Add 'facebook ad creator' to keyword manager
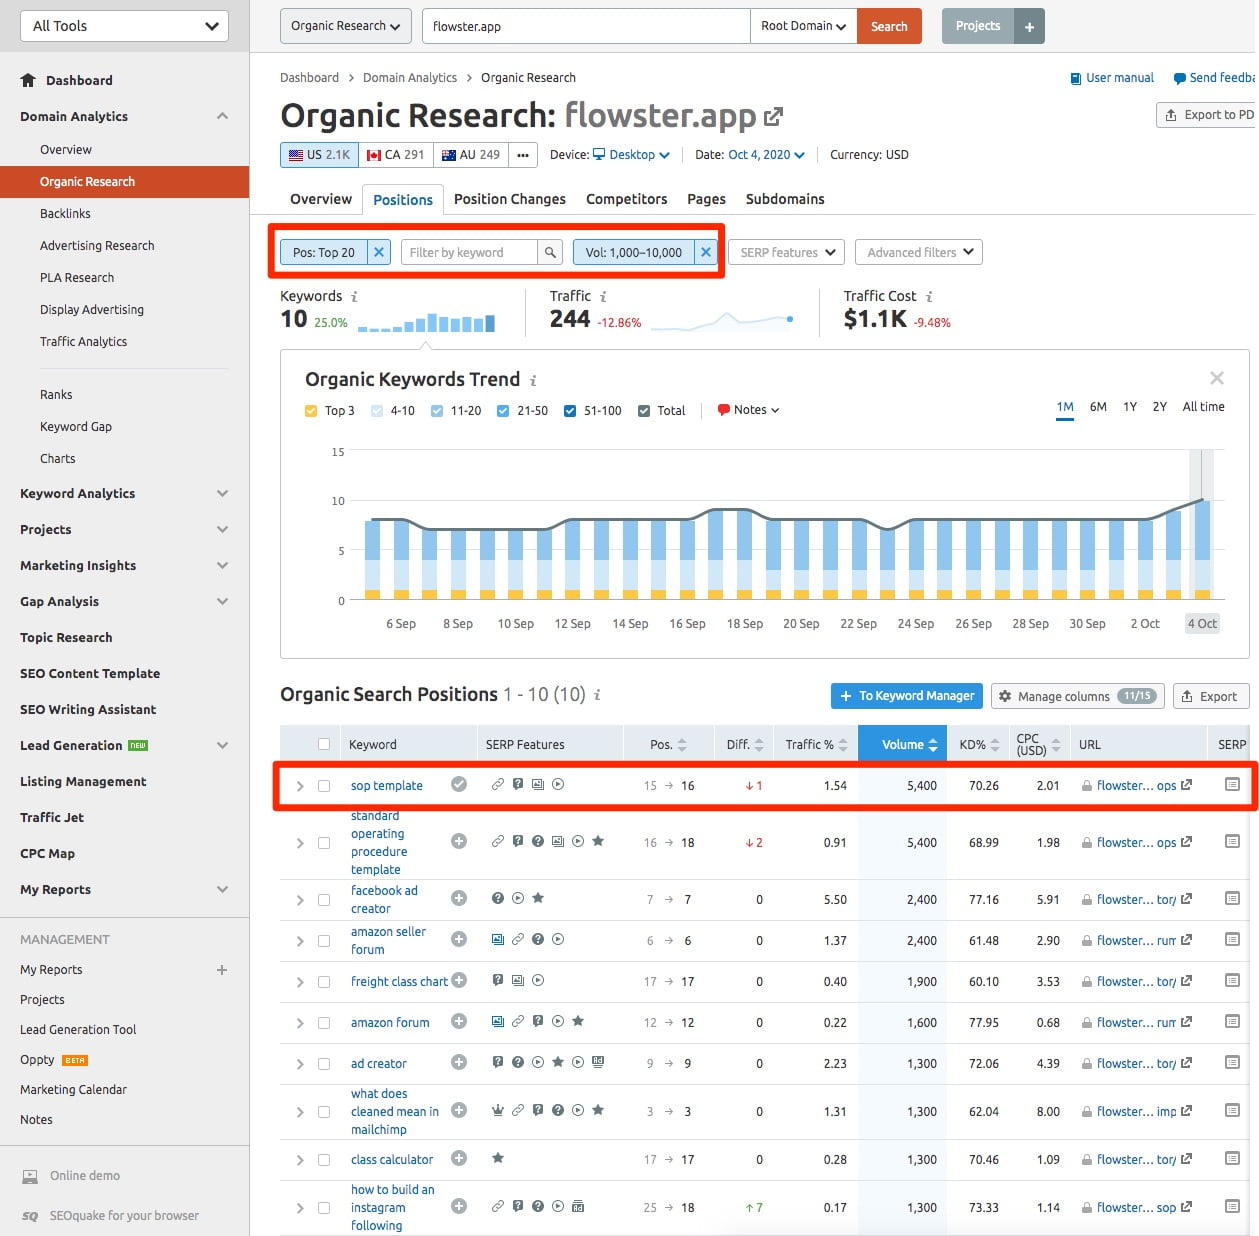The width and height of the screenshot is (1259, 1236). click(459, 898)
